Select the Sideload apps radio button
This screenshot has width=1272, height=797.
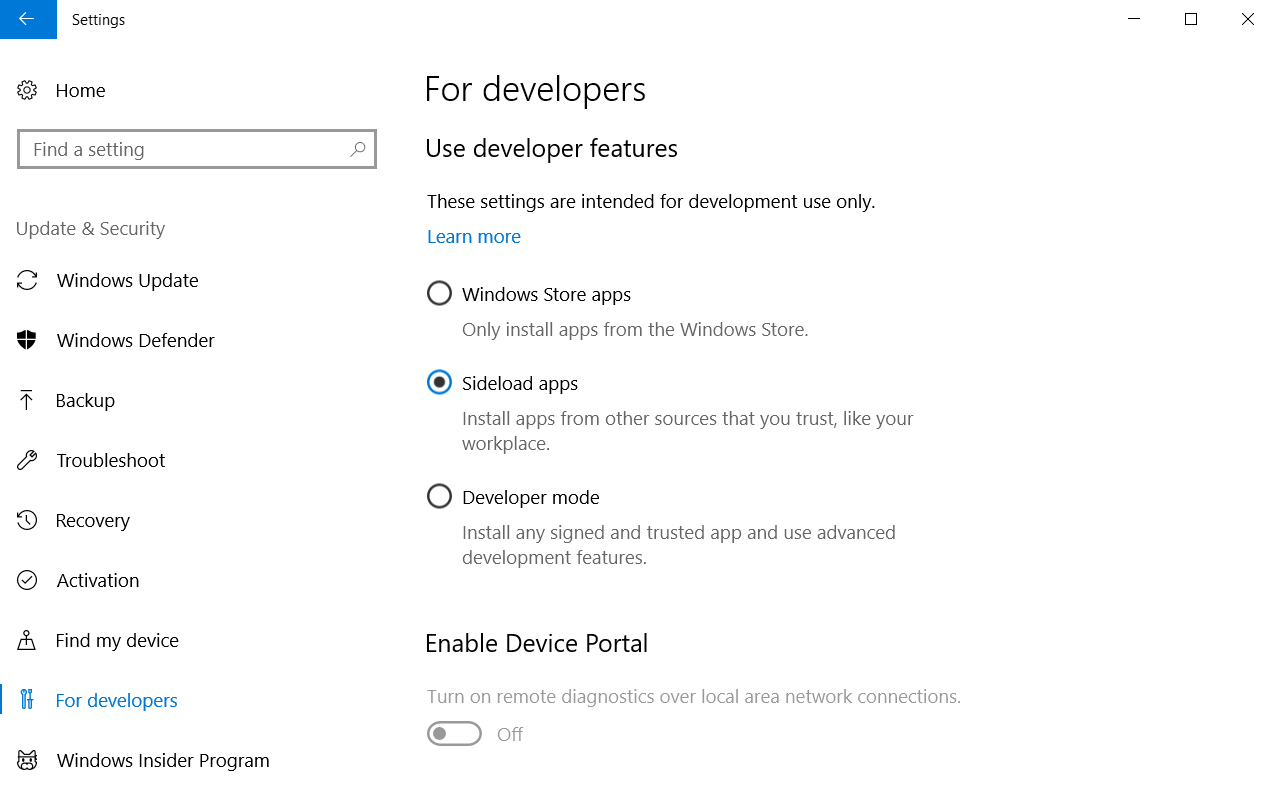tap(439, 383)
